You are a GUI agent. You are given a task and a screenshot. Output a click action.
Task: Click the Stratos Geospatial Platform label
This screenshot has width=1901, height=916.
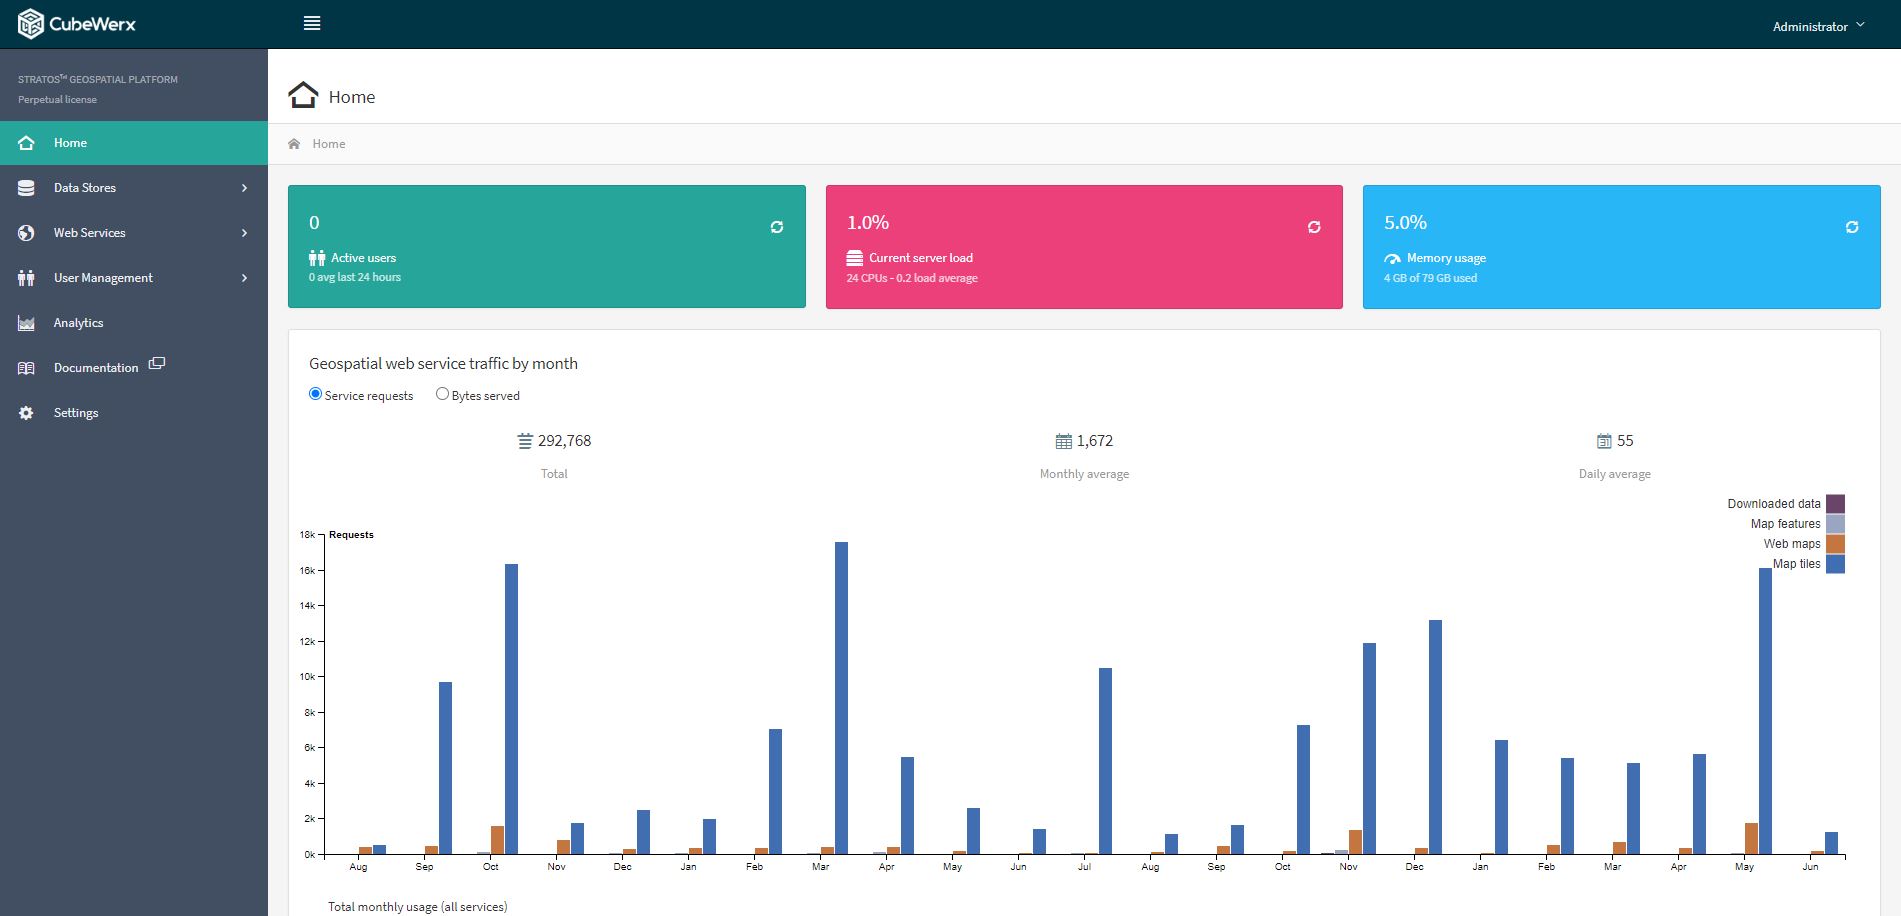point(98,79)
